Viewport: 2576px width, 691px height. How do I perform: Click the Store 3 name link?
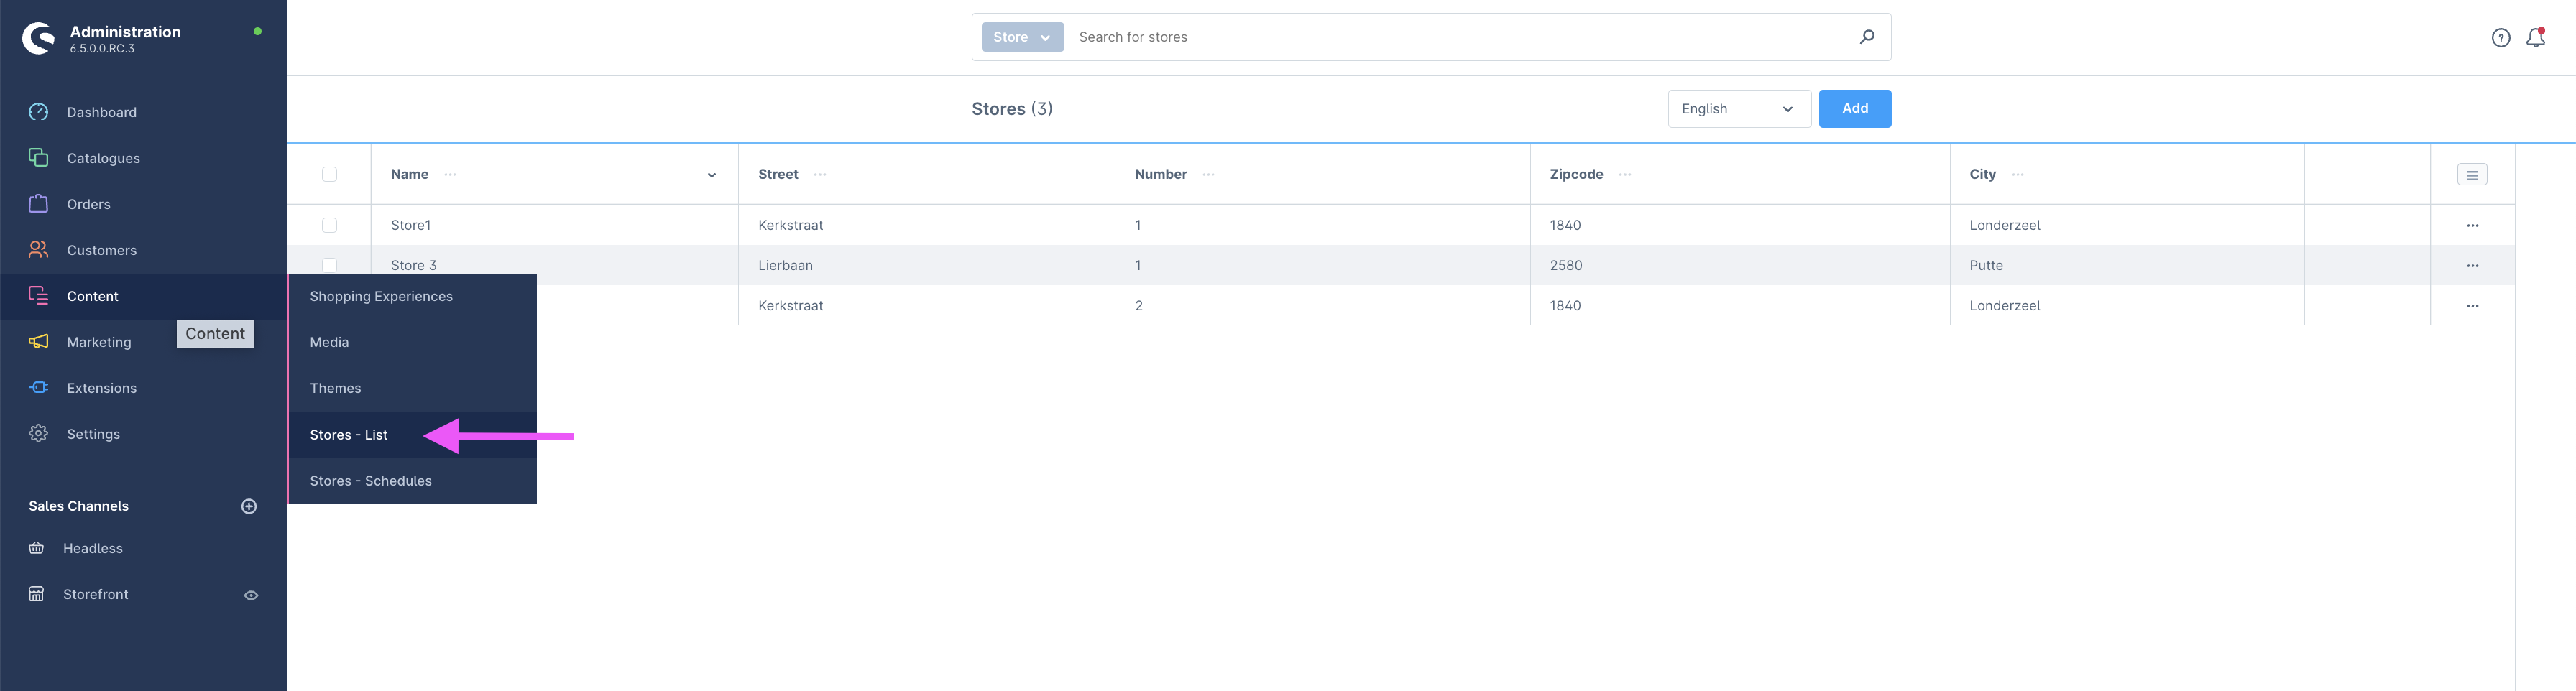click(x=413, y=266)
